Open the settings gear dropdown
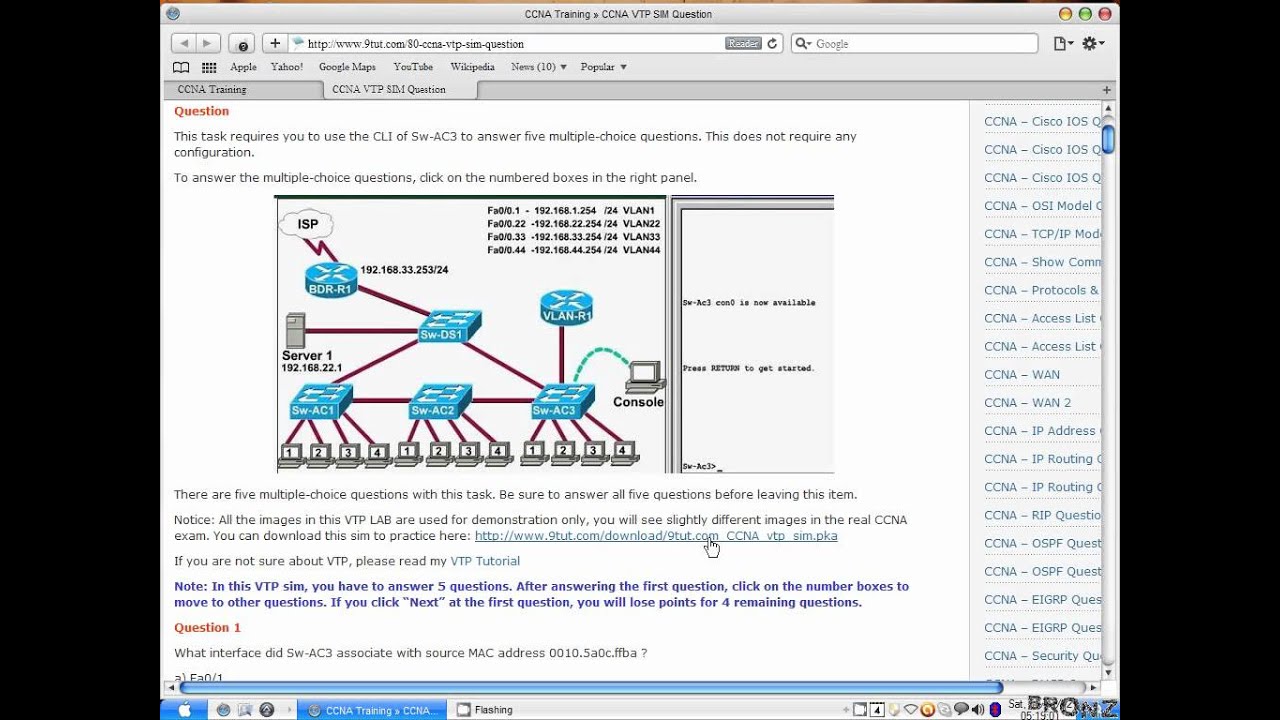 [1093, 43]
